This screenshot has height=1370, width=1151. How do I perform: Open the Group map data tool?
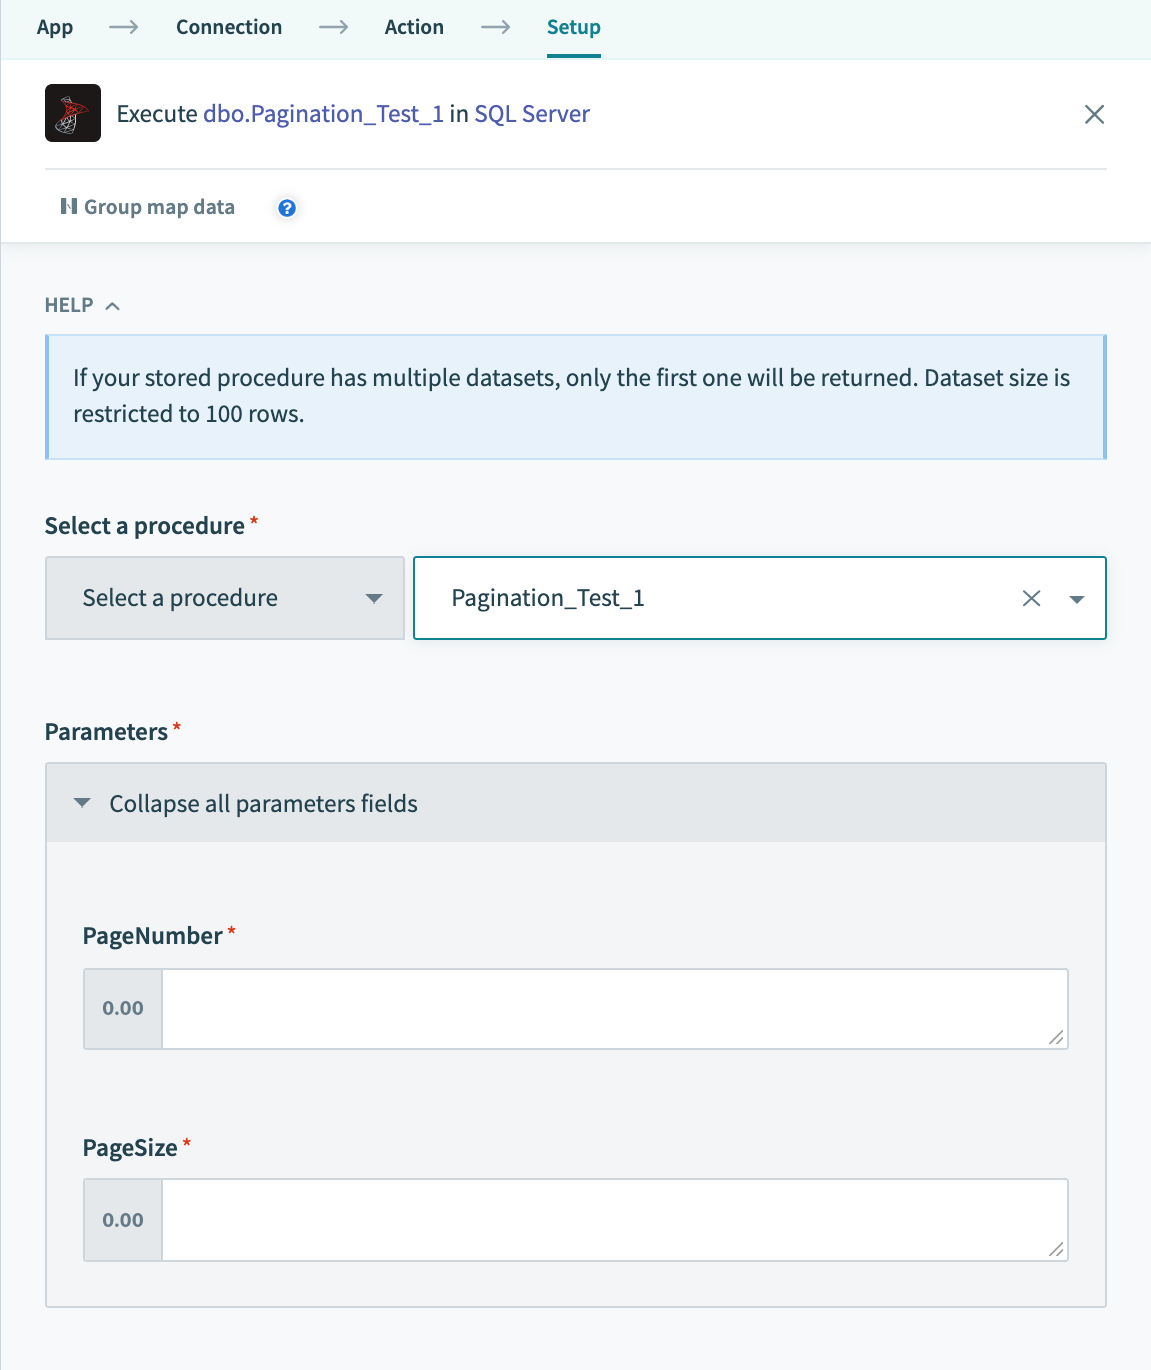(147, 207)
